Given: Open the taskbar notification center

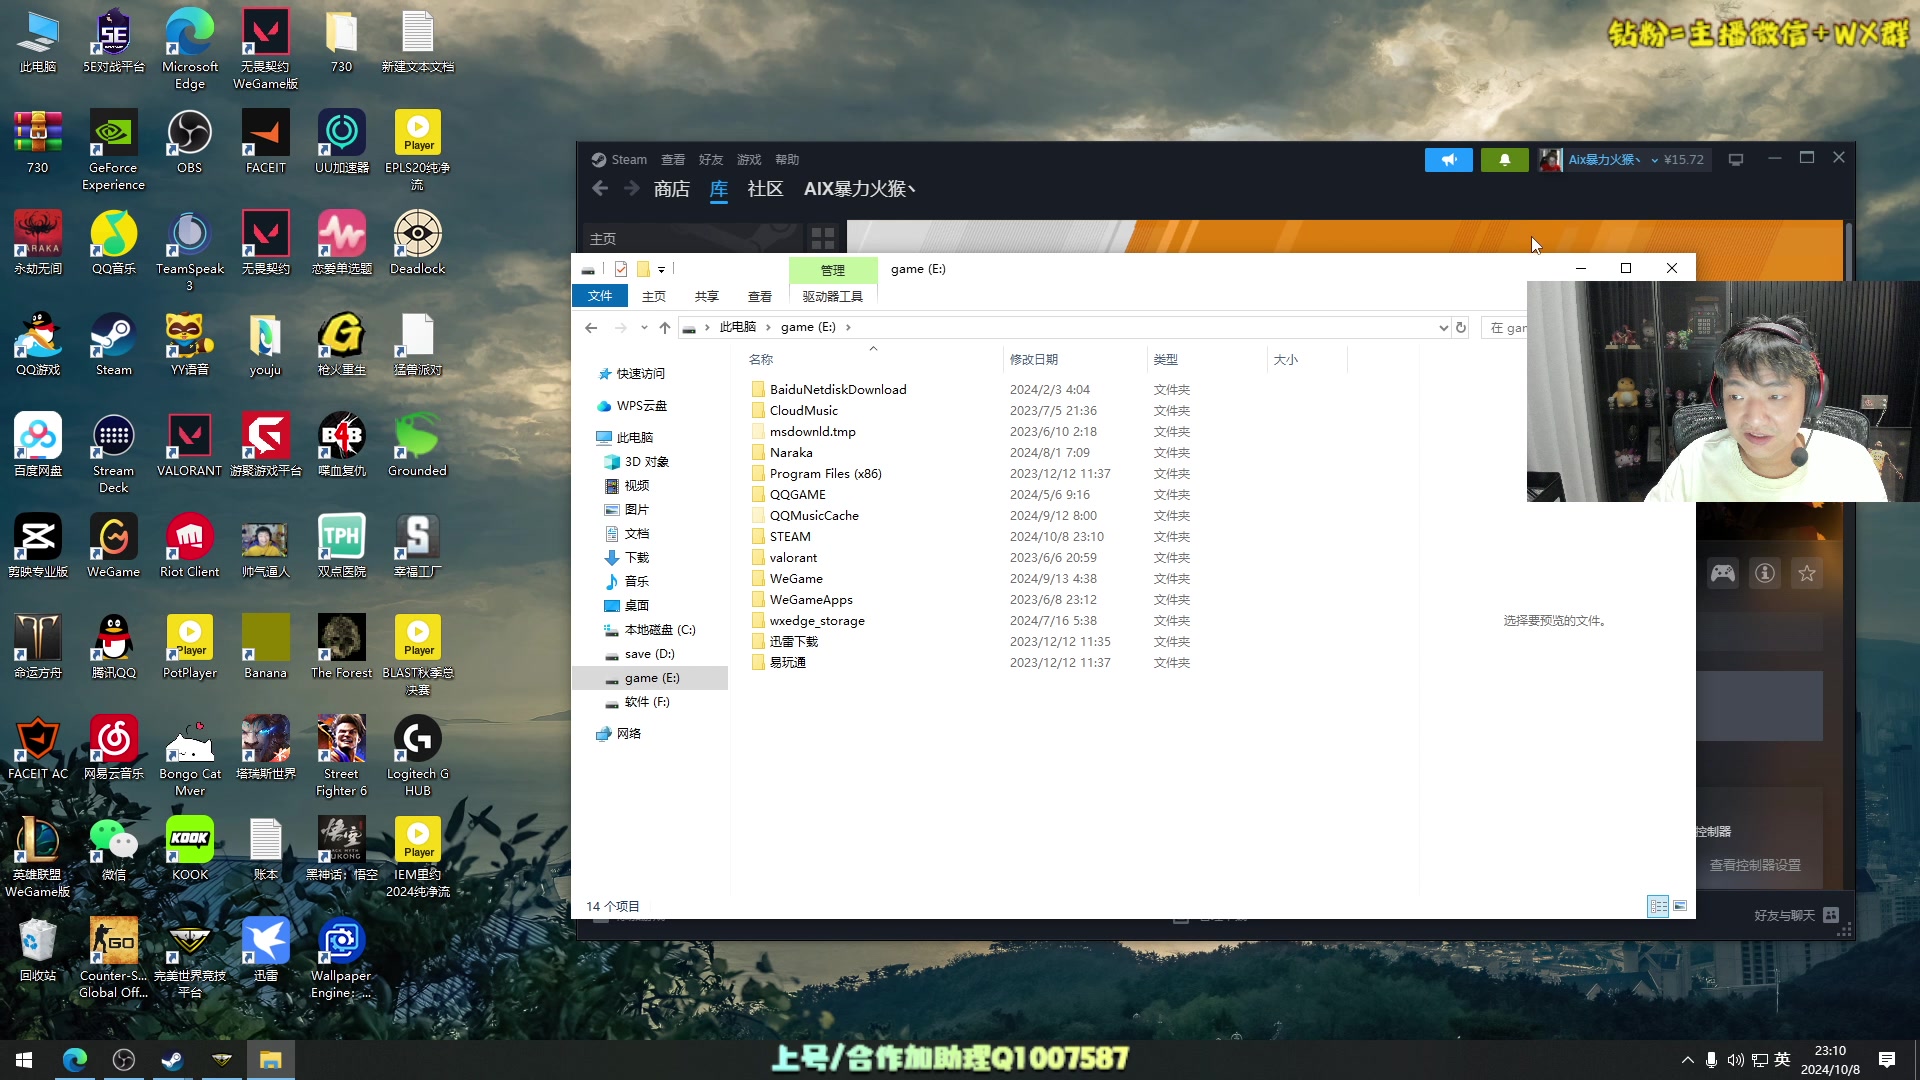Looking at the screenshot, I should pos(1886,1060).
